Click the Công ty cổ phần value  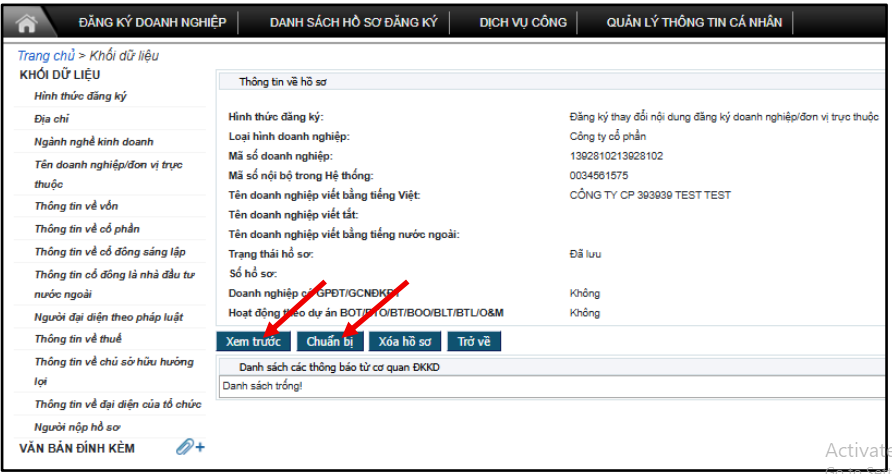coord(608,137)
